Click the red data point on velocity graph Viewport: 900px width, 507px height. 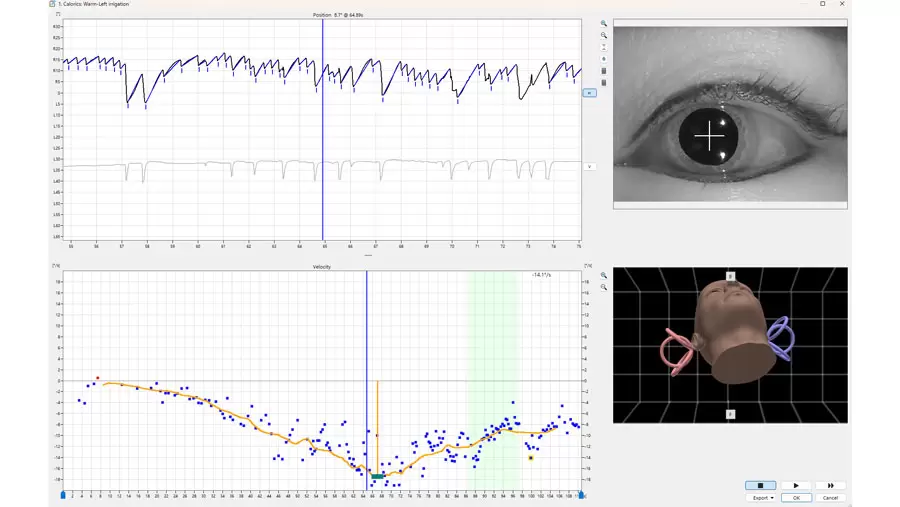click(97, 378)
